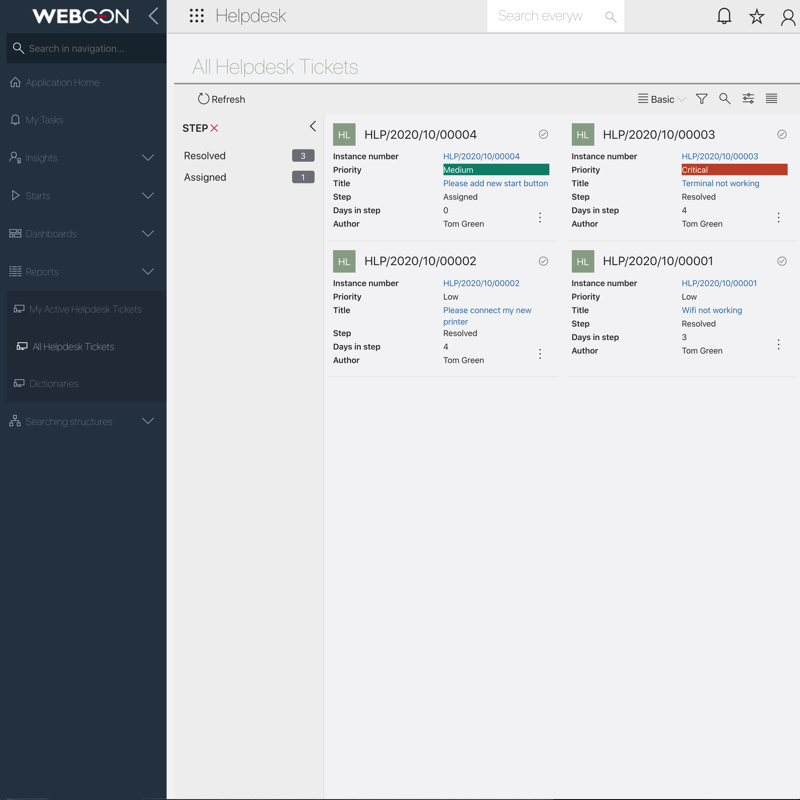Click the list layout icon at far right
The width and height of the screenshot is (800, 800).
tap(771, 99)
